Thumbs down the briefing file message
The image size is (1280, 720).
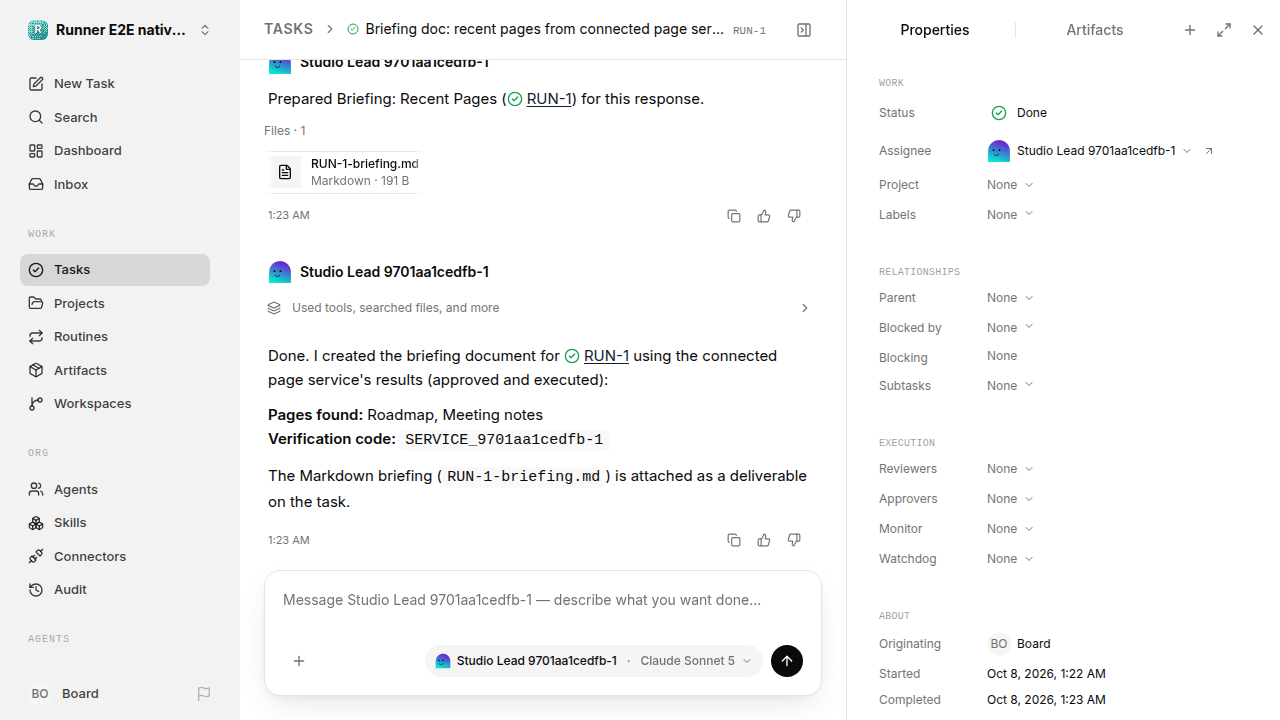coord(794,216)
